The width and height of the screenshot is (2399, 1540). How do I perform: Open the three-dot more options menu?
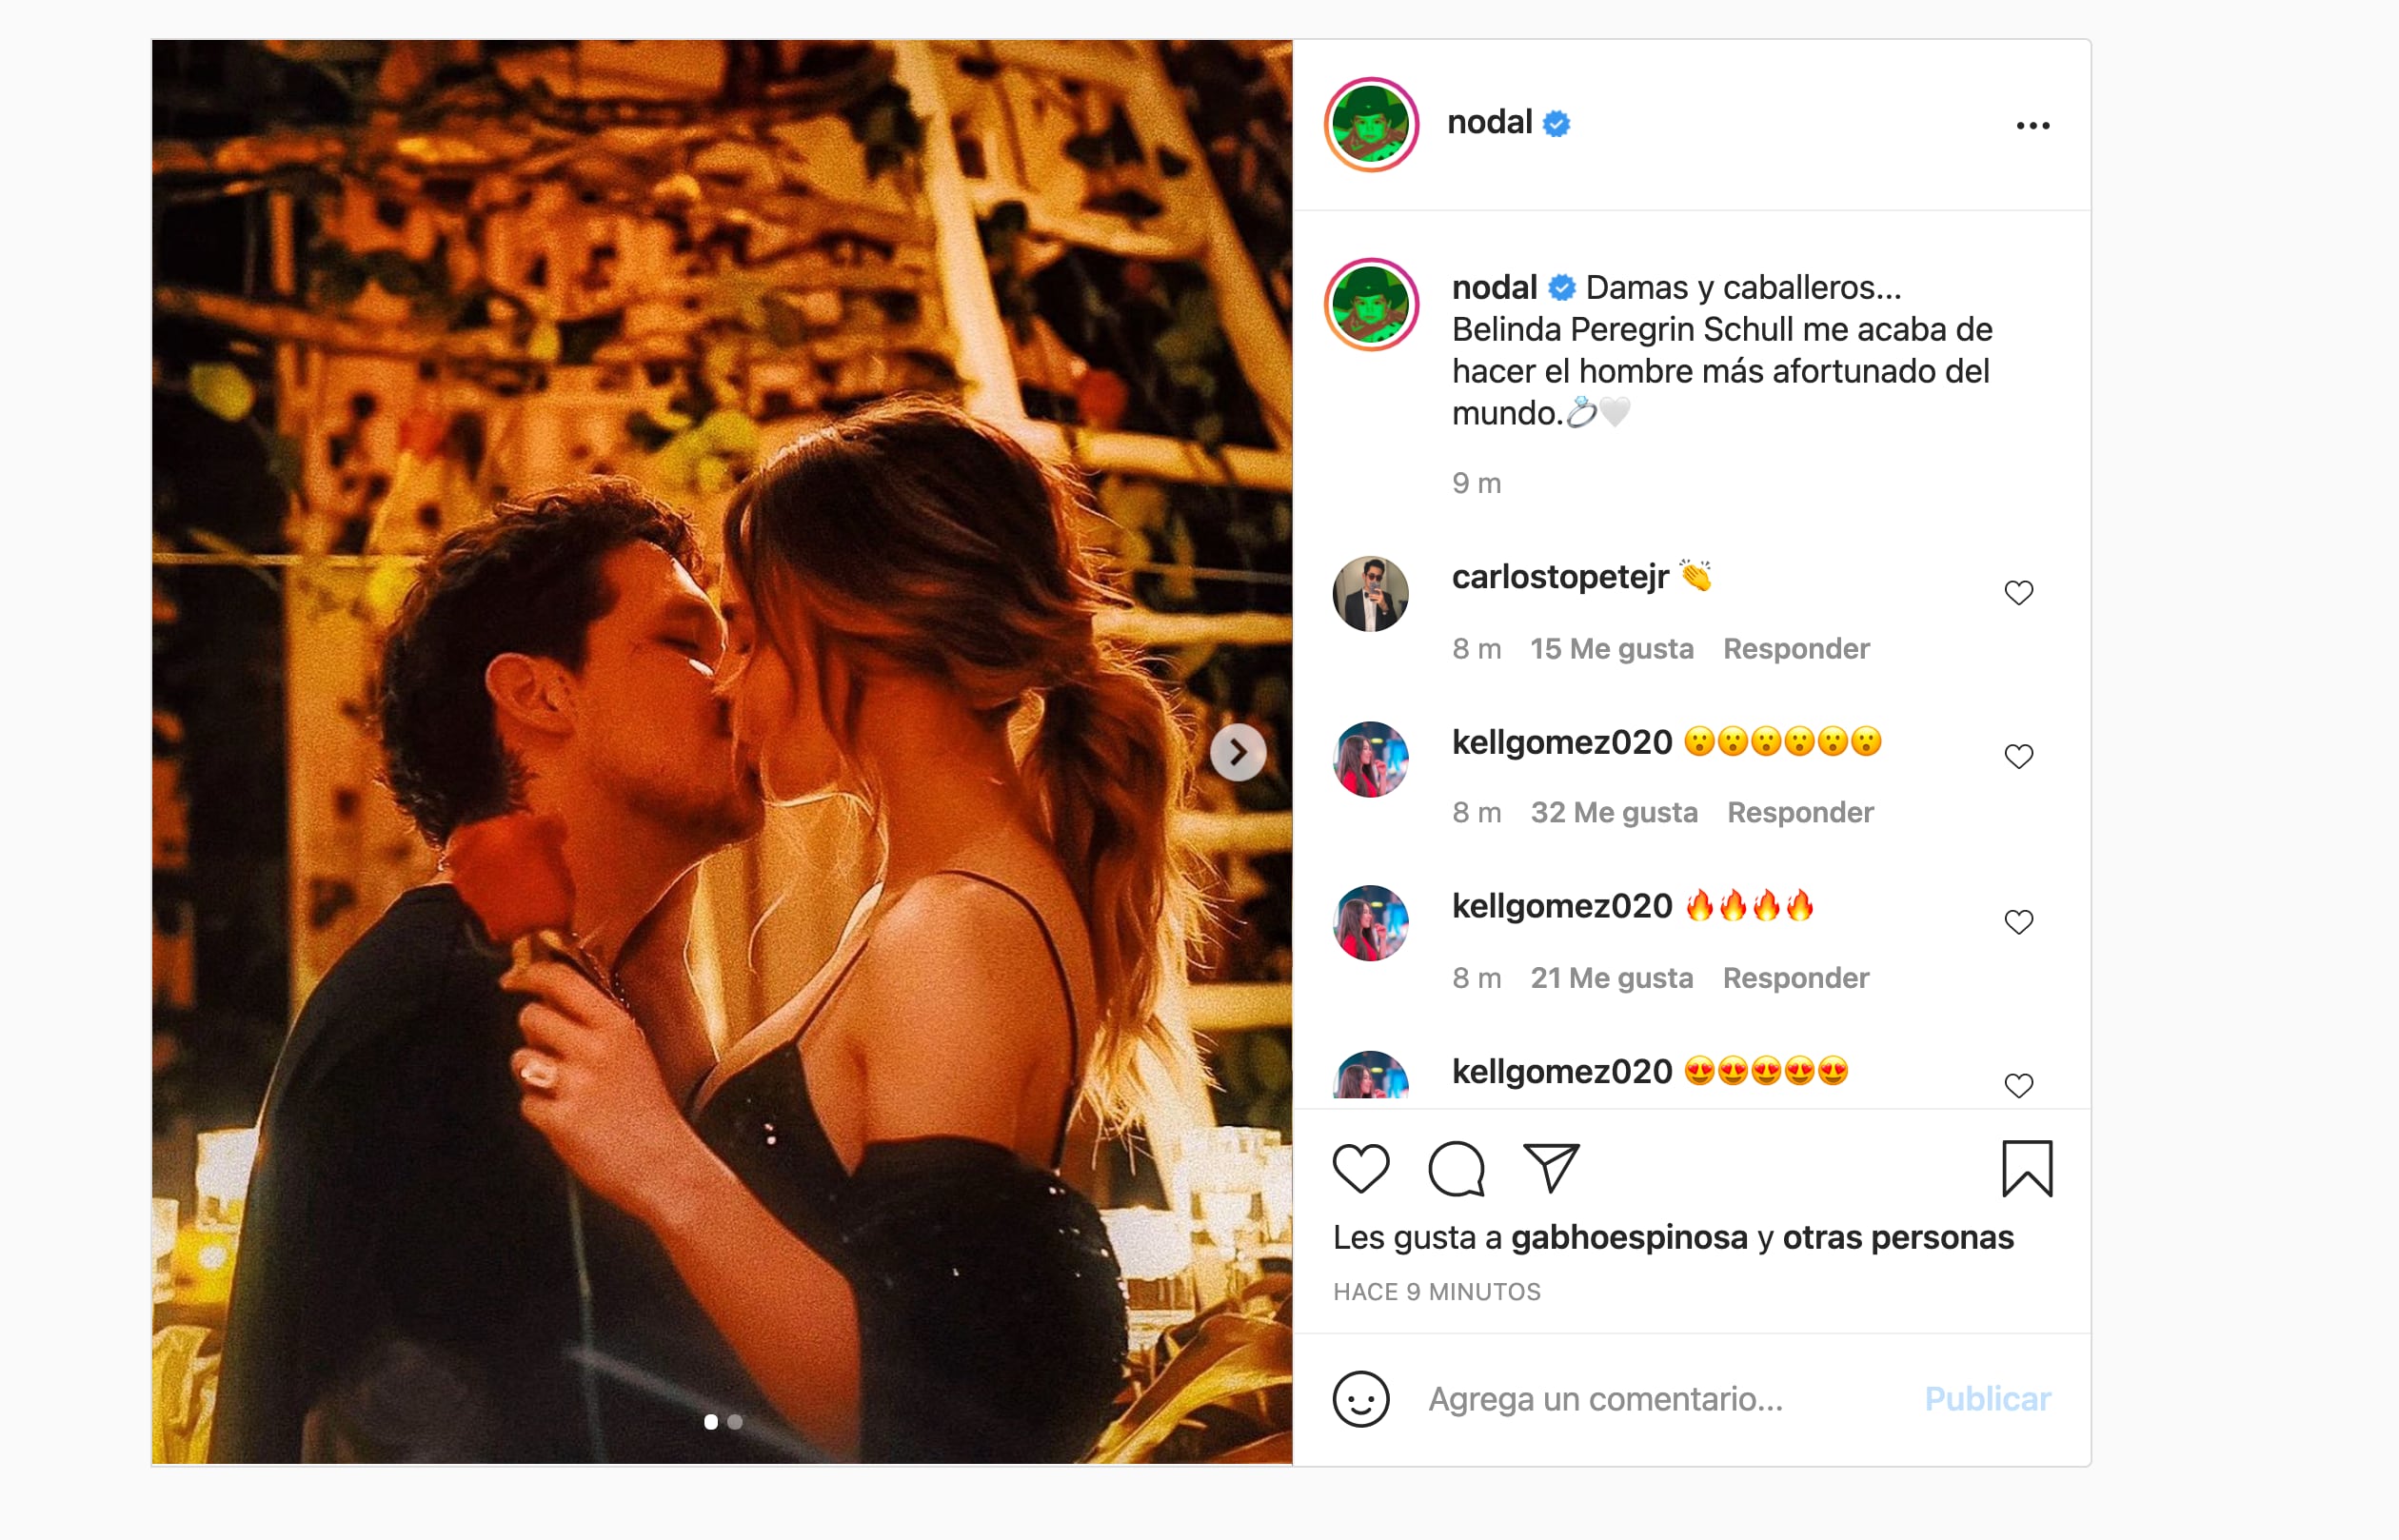coord(2032,126)
